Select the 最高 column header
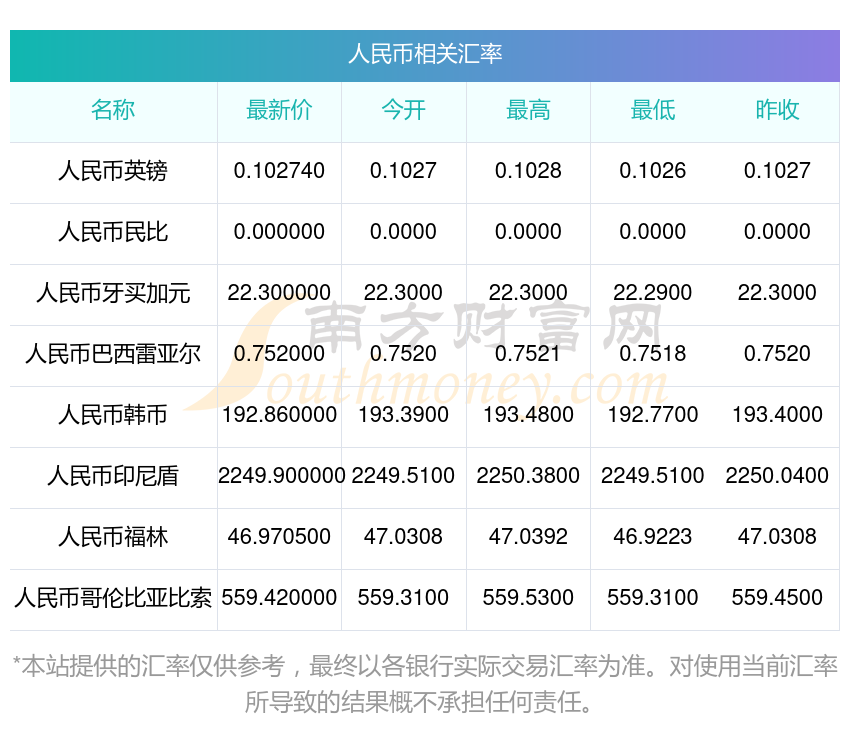Viewport: 850px width, 733px height. click(x=528, y=110)
